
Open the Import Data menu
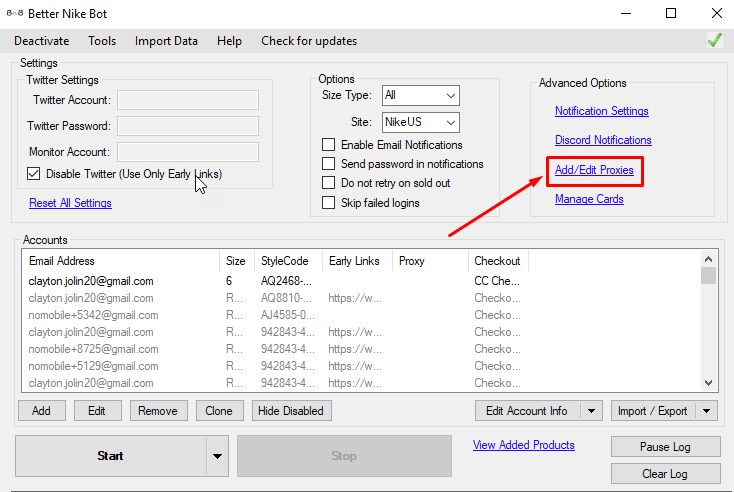(x=166, y=41)
